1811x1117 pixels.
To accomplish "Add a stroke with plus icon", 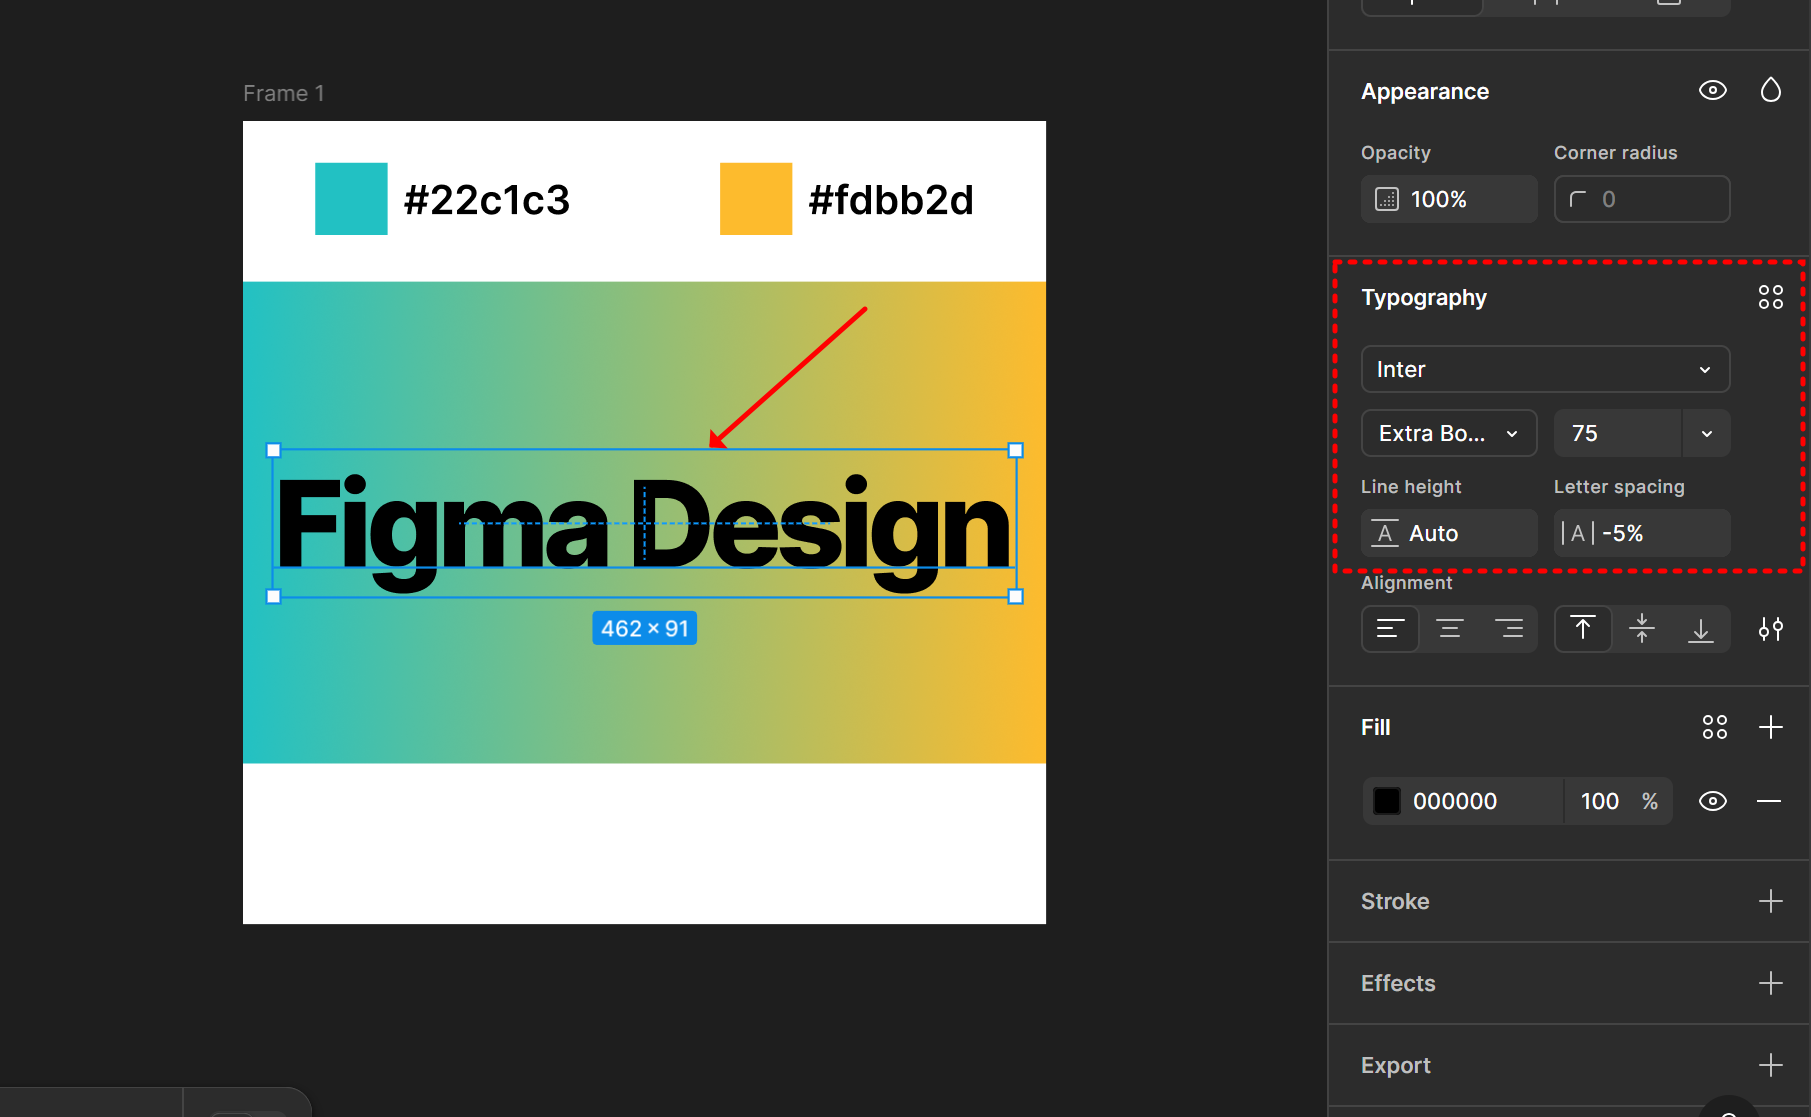I will point(1771,901).
